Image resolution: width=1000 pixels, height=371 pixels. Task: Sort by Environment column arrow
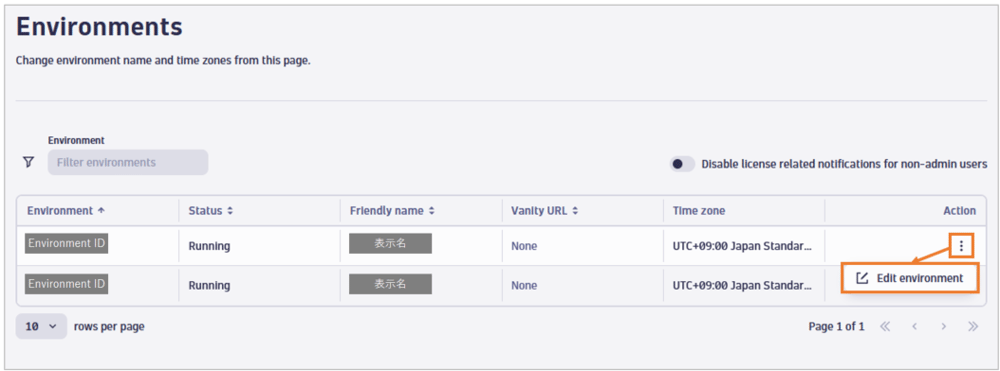click(x=99, y=210)
